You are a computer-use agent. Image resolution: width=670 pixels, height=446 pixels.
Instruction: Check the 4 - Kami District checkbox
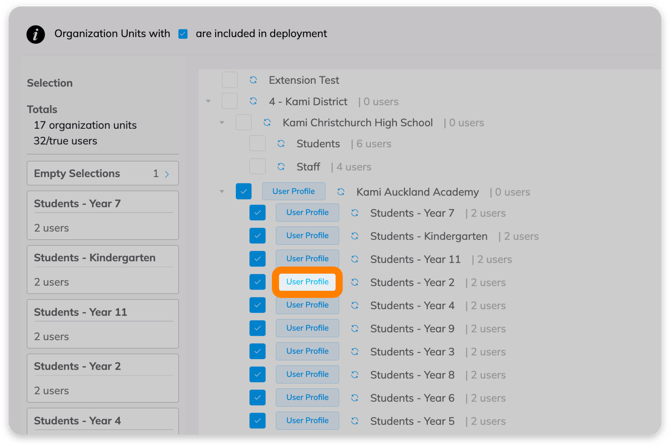[229, 101]
